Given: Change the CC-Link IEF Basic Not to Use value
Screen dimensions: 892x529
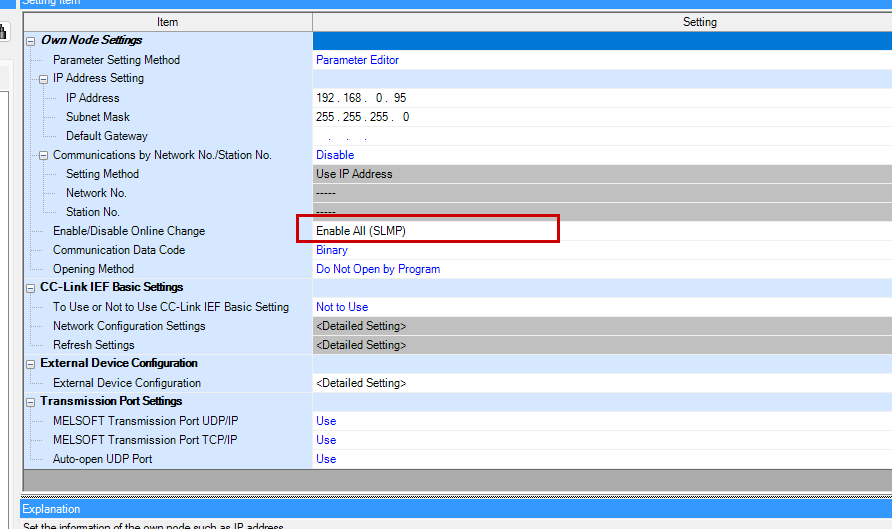Looking at the screenshot, I should 342,307.
